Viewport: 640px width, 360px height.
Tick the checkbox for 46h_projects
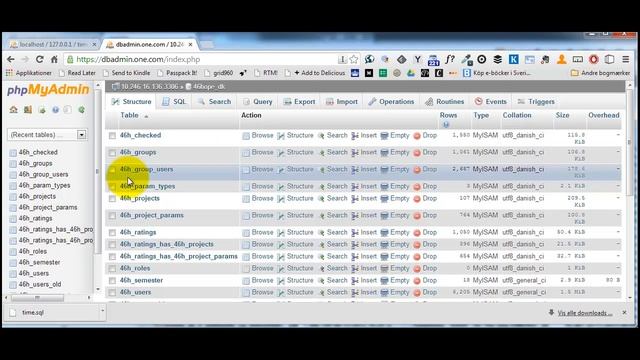click(x=112, y=199)
